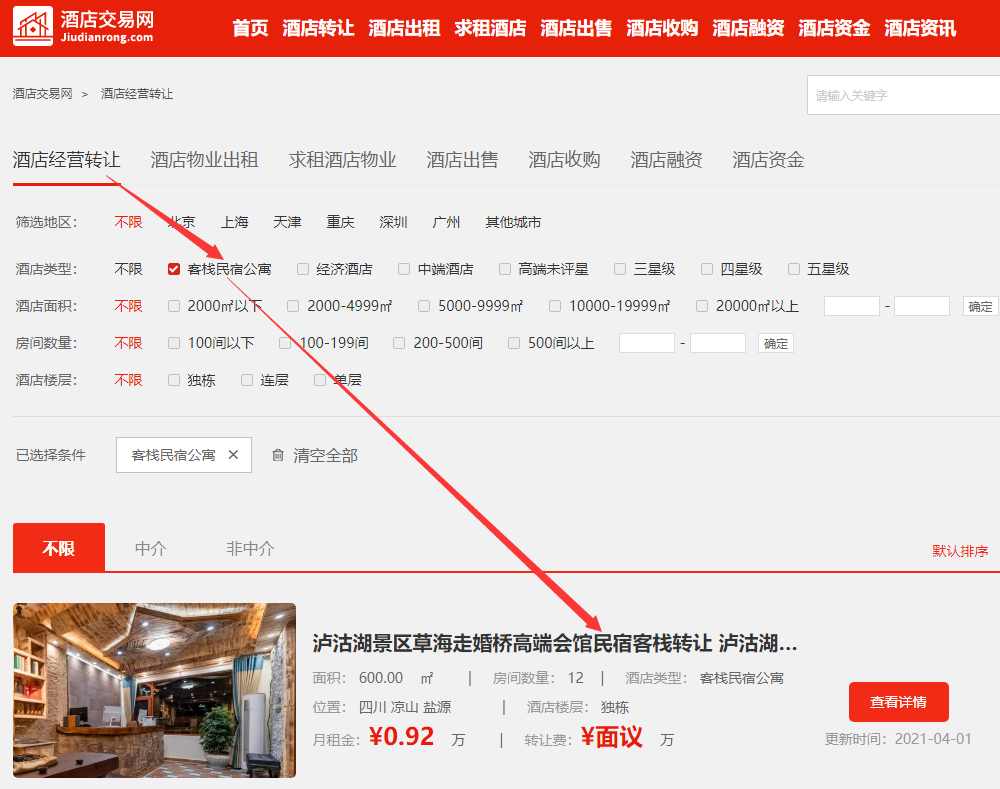Image resolution: width=1000 pixels, height=789 pixels.
Task: Filter region by 上海
Action: pyautogui.click(x=235, y=222)
